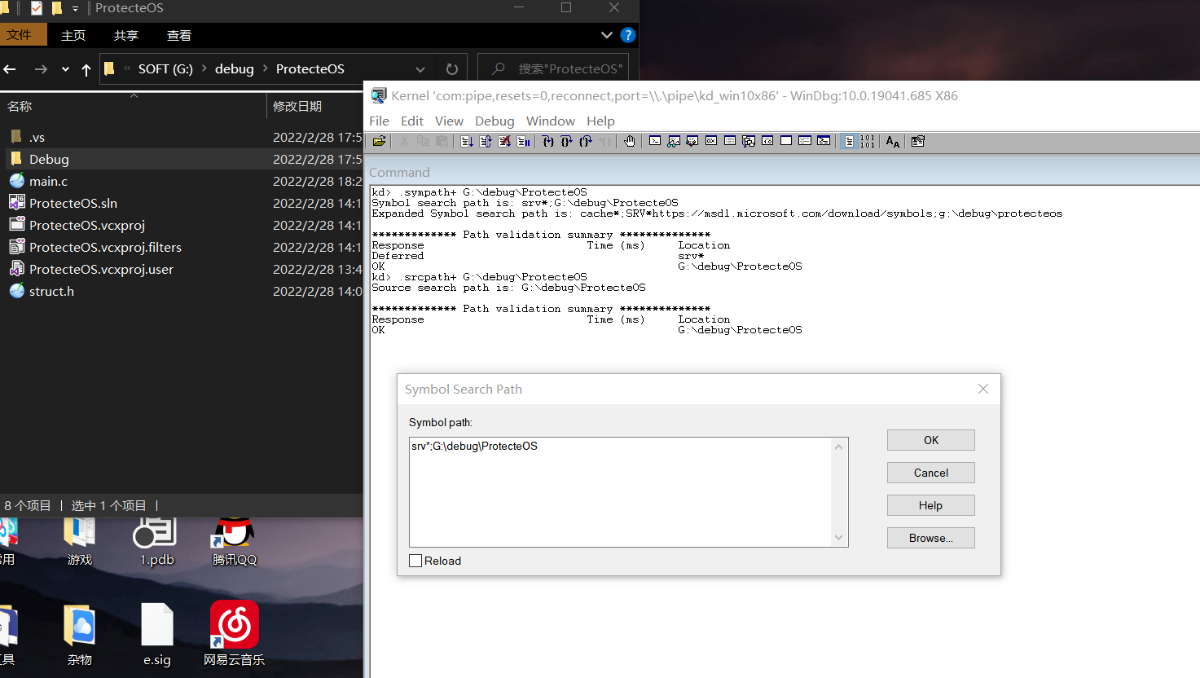
Task: Open the Disassembly window toolbar icon
Action: pyautogui.click(x=767, y=141)
